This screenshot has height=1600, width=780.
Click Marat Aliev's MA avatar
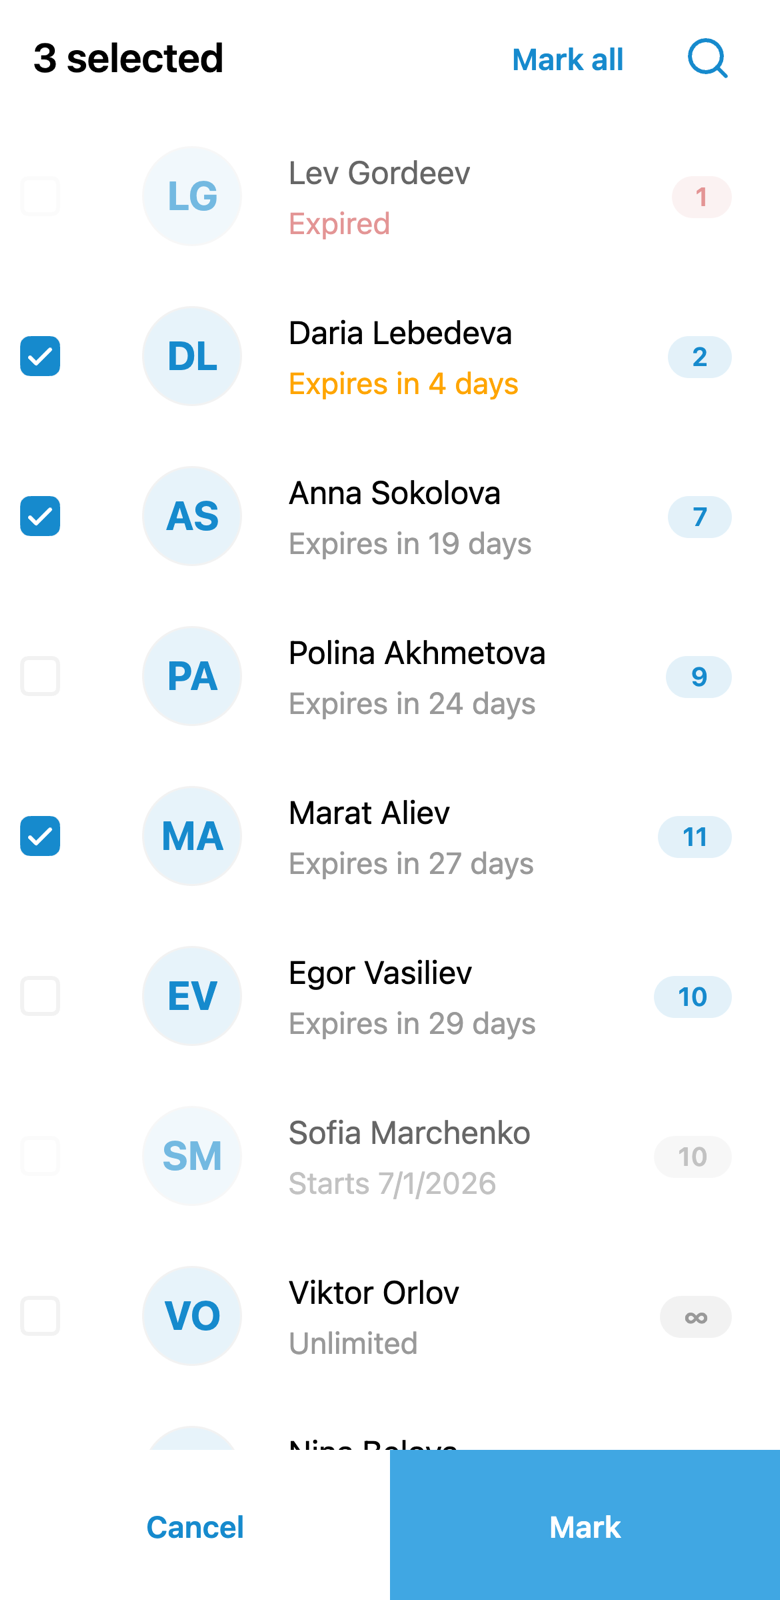pyautogui.click(x=192, y=836)
